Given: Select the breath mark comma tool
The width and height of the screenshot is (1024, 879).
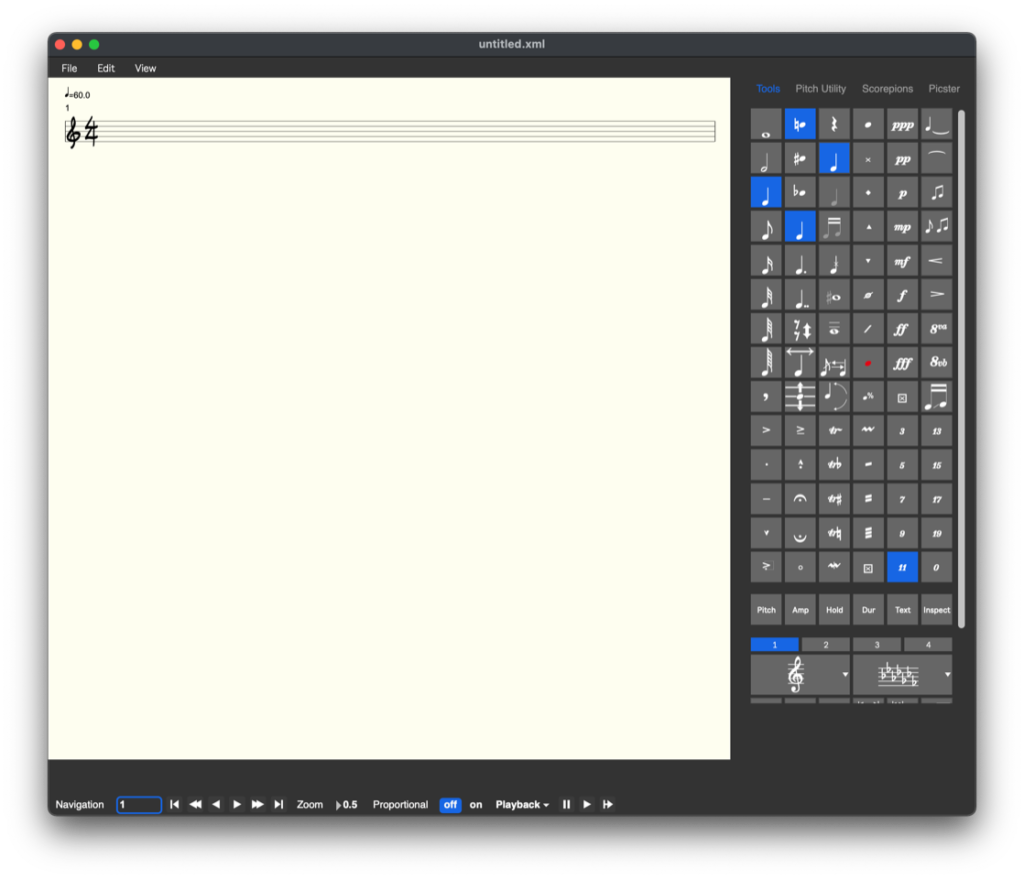Looking at the screenshot, I should 766,396.
